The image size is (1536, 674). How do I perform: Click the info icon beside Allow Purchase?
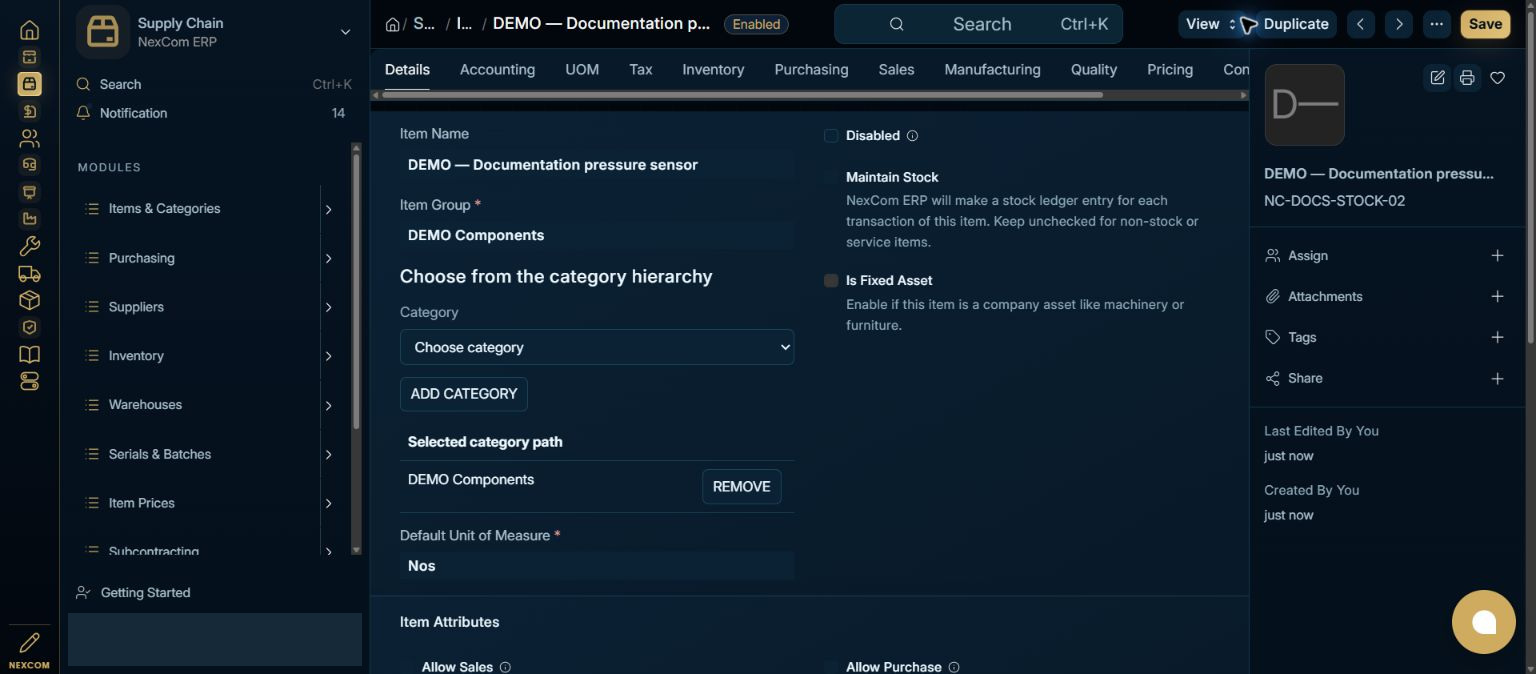click(954, 667)
